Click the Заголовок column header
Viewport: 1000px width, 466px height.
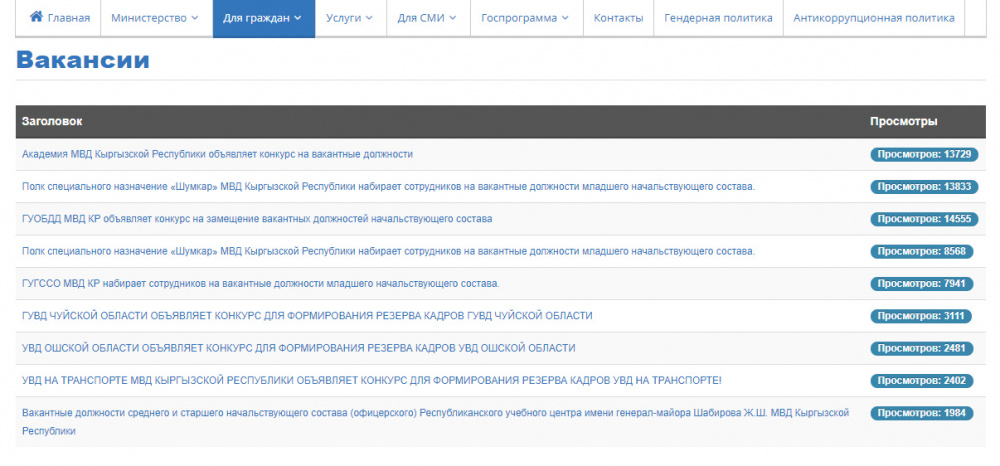(52, 121)
